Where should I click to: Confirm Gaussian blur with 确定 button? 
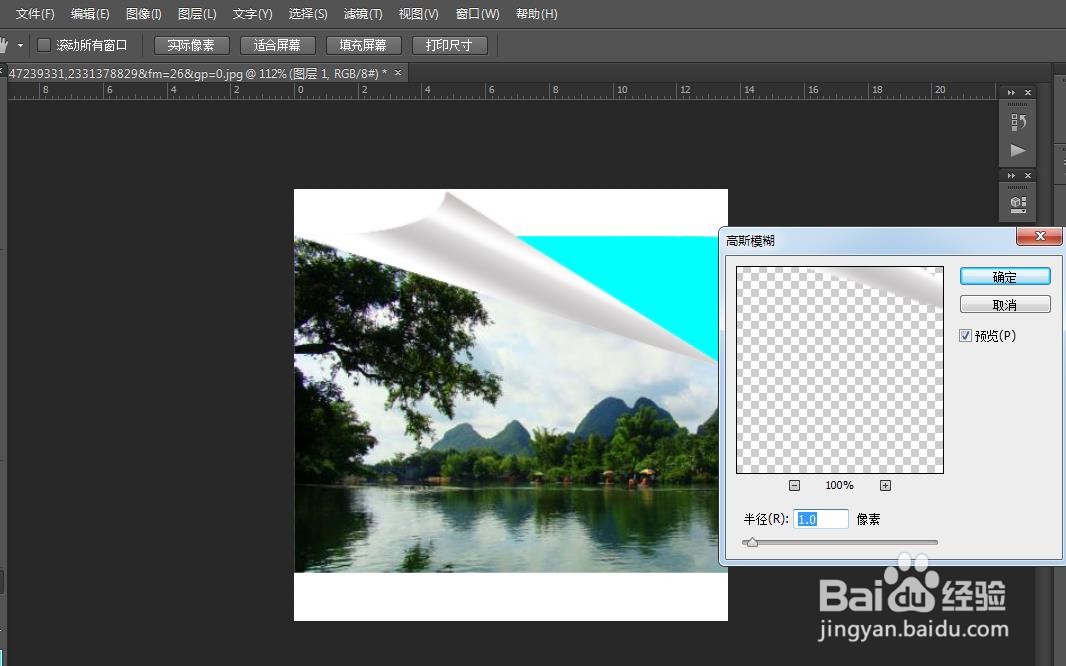1005,277
